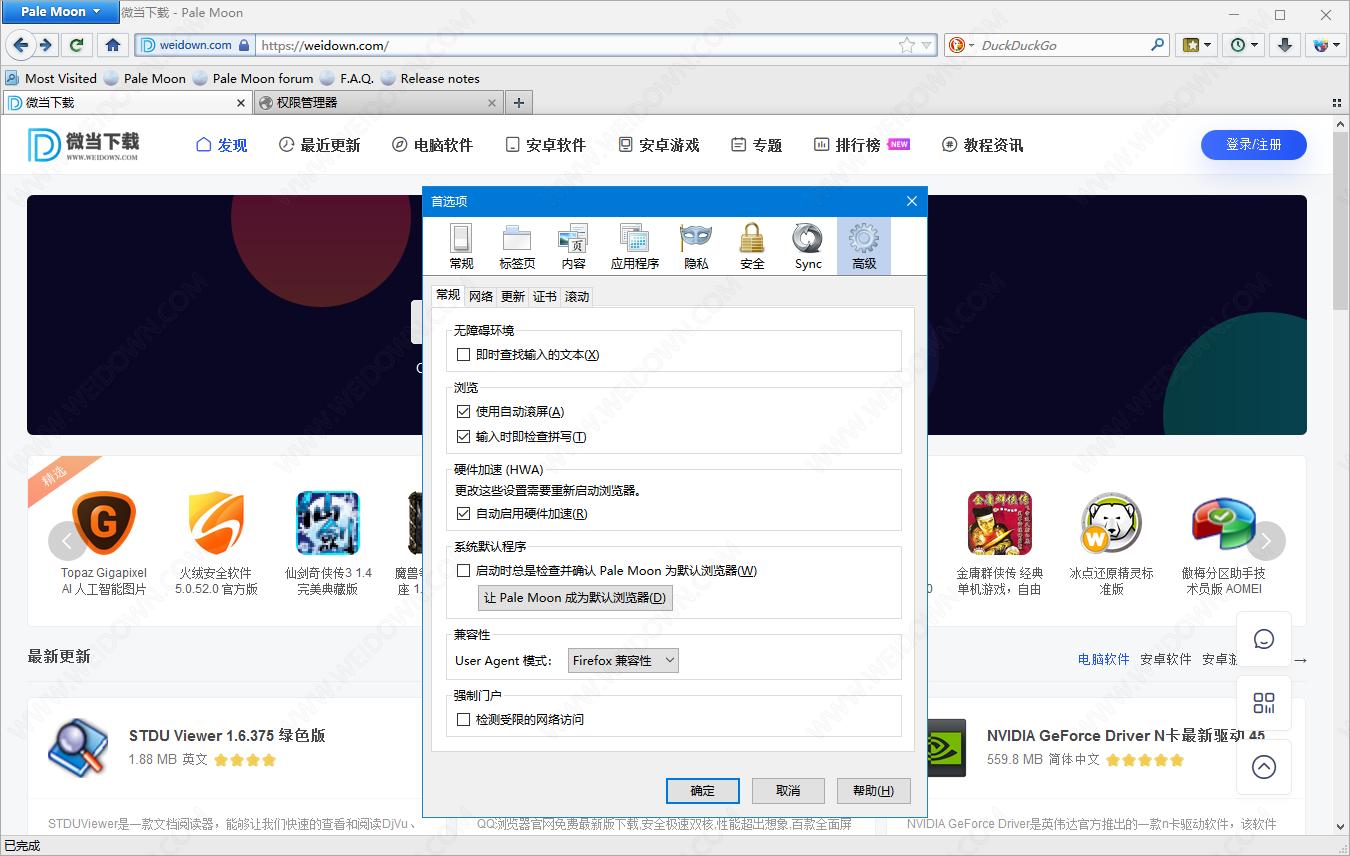The width and height of the screenshot is (1350, 856).
Task: Disable 自动启用硬件加速 checkbox
Action: pos(463,514)
